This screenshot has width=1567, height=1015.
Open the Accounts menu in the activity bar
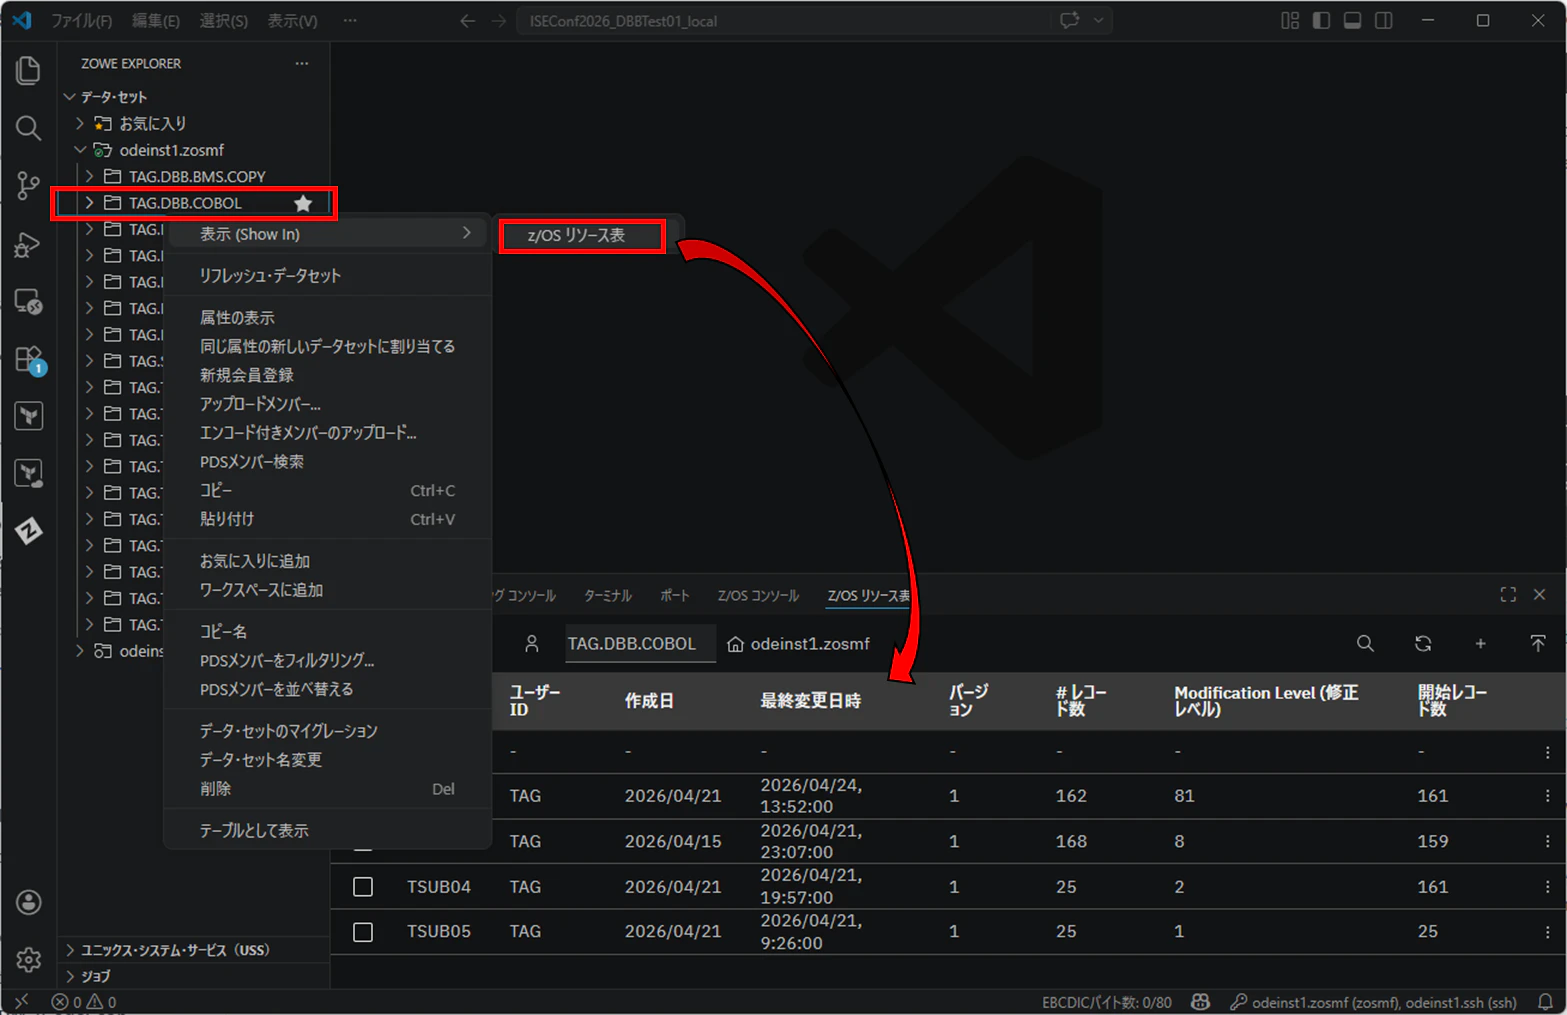point(28,902)
